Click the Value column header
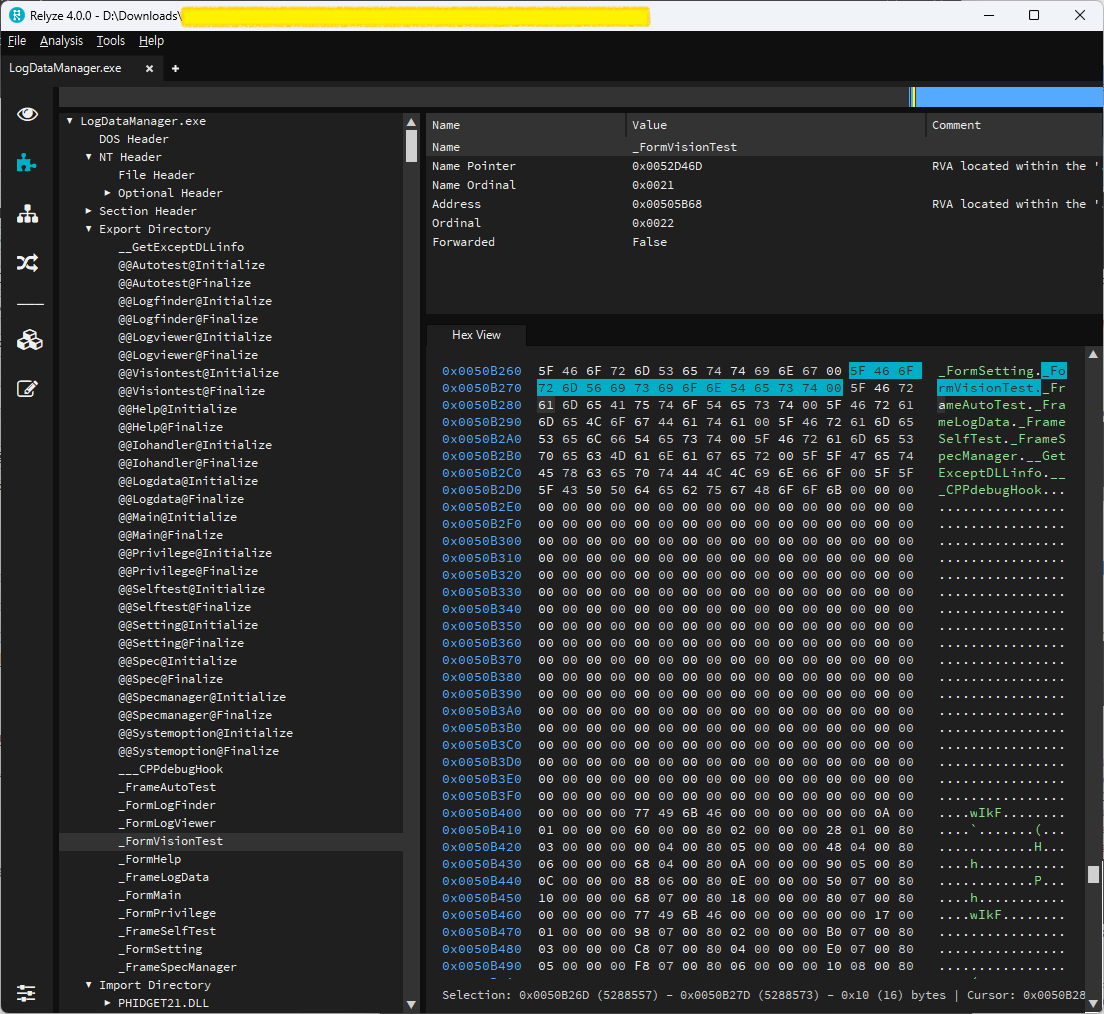 tap(775, 125)
